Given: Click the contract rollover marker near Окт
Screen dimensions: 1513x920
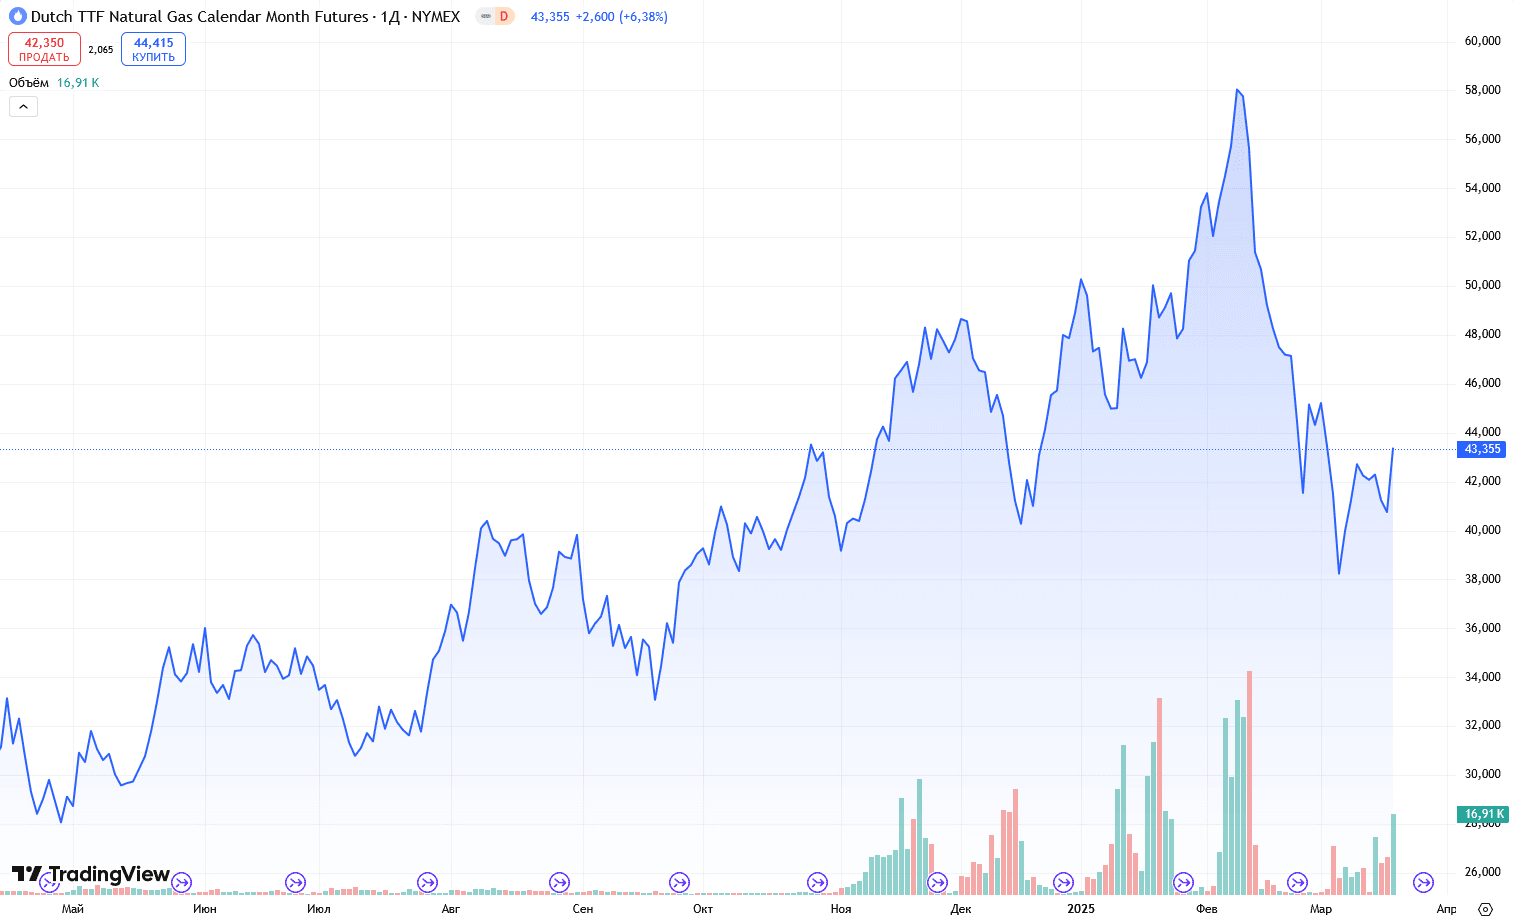Looking at the screenshot, I should pyautogui.click(x=679, y=882).
